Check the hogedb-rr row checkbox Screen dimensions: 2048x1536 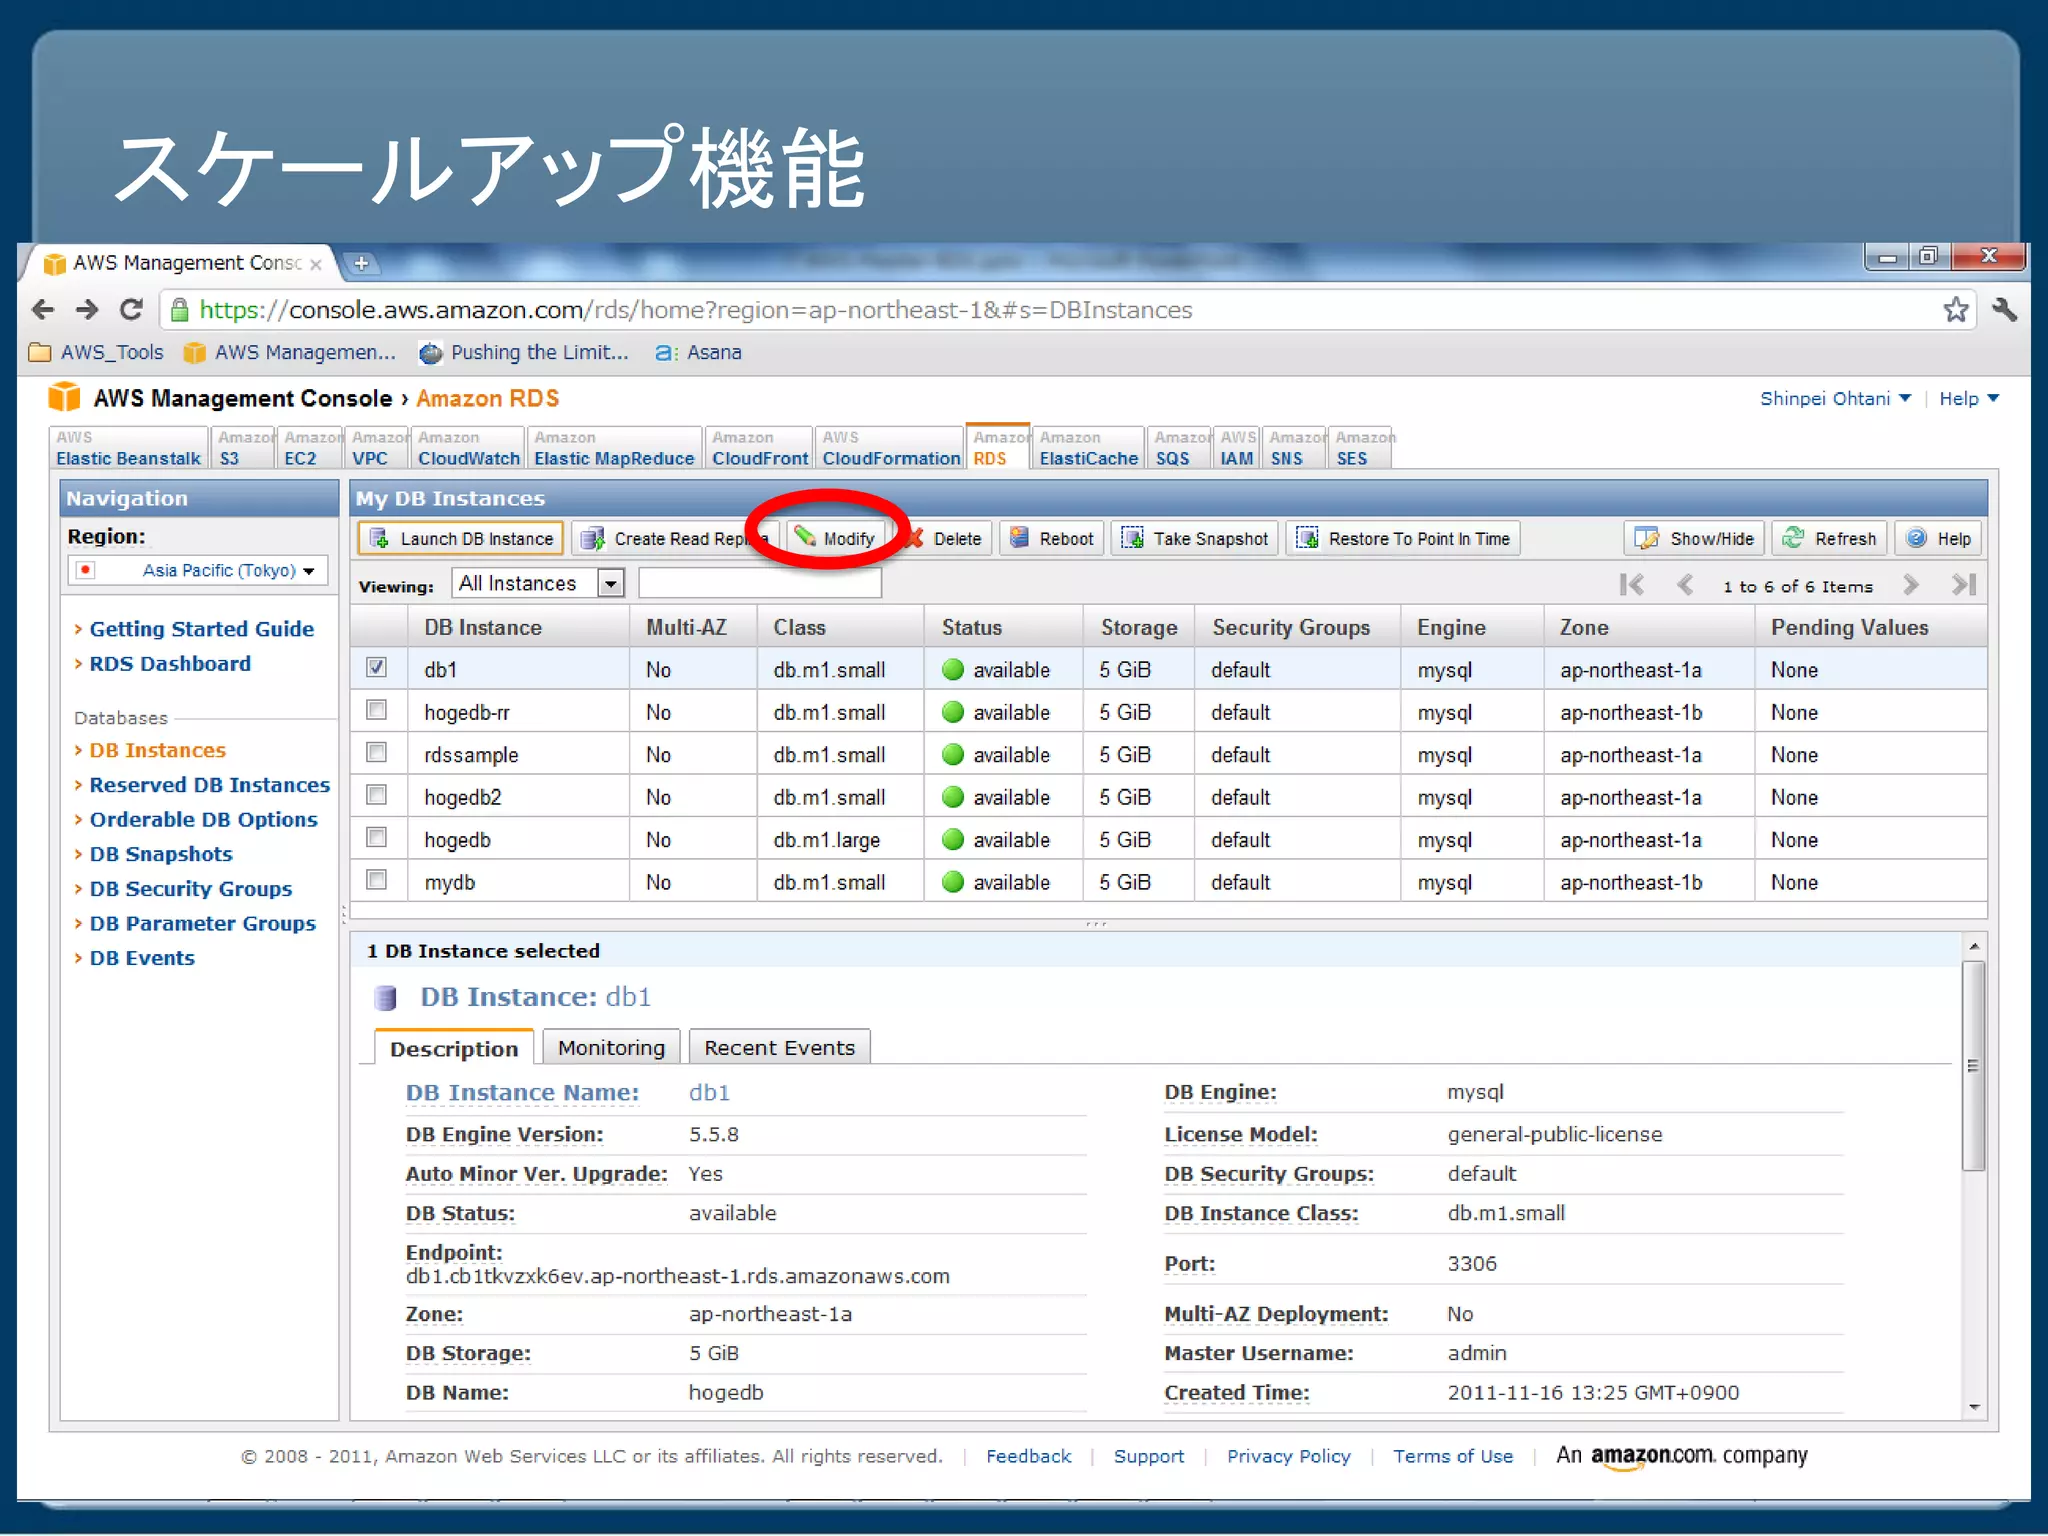pyautogui.click(x=377, y=710)
